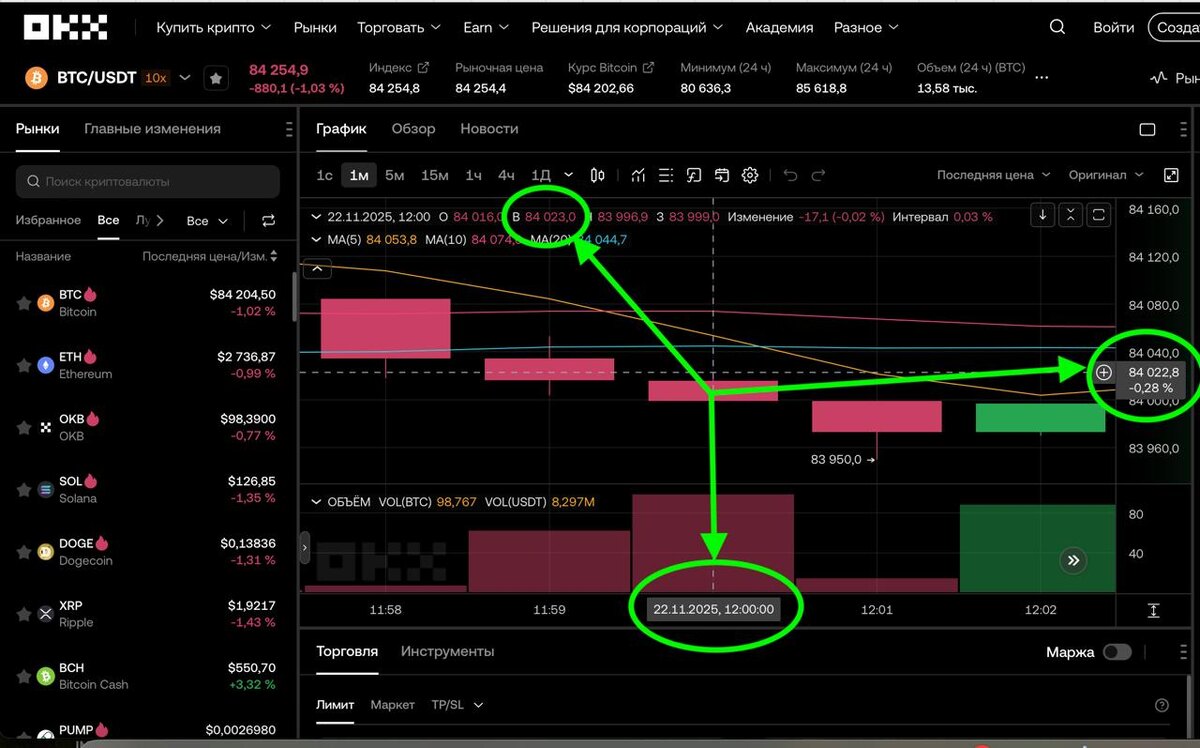
Task: Undo last chart action
Action: [x=790, y=175]
